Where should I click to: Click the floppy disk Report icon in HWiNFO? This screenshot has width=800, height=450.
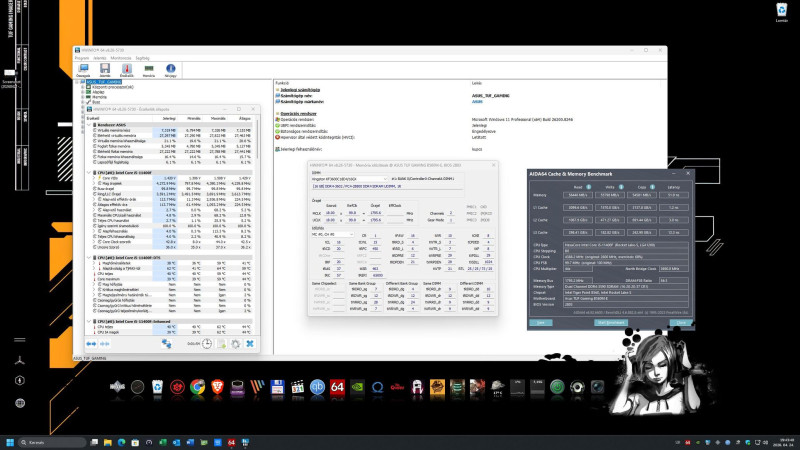click(x=105, y=70)
